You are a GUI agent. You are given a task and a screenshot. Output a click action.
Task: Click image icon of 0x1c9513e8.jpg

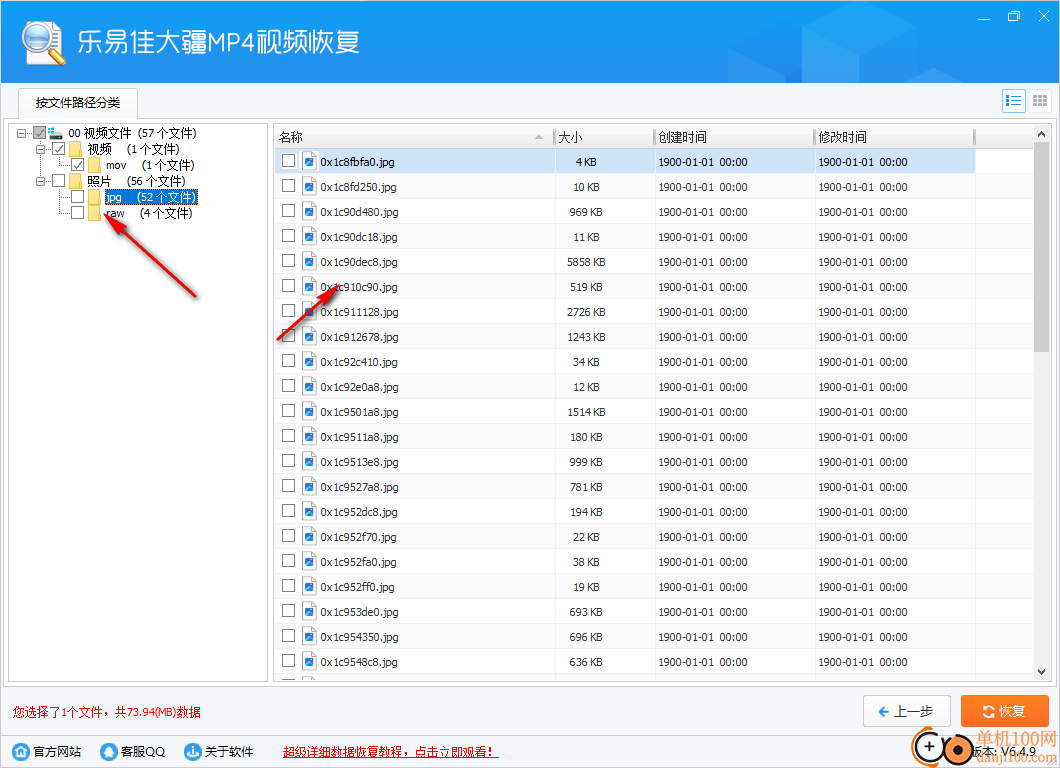click(x=310, y=462)
